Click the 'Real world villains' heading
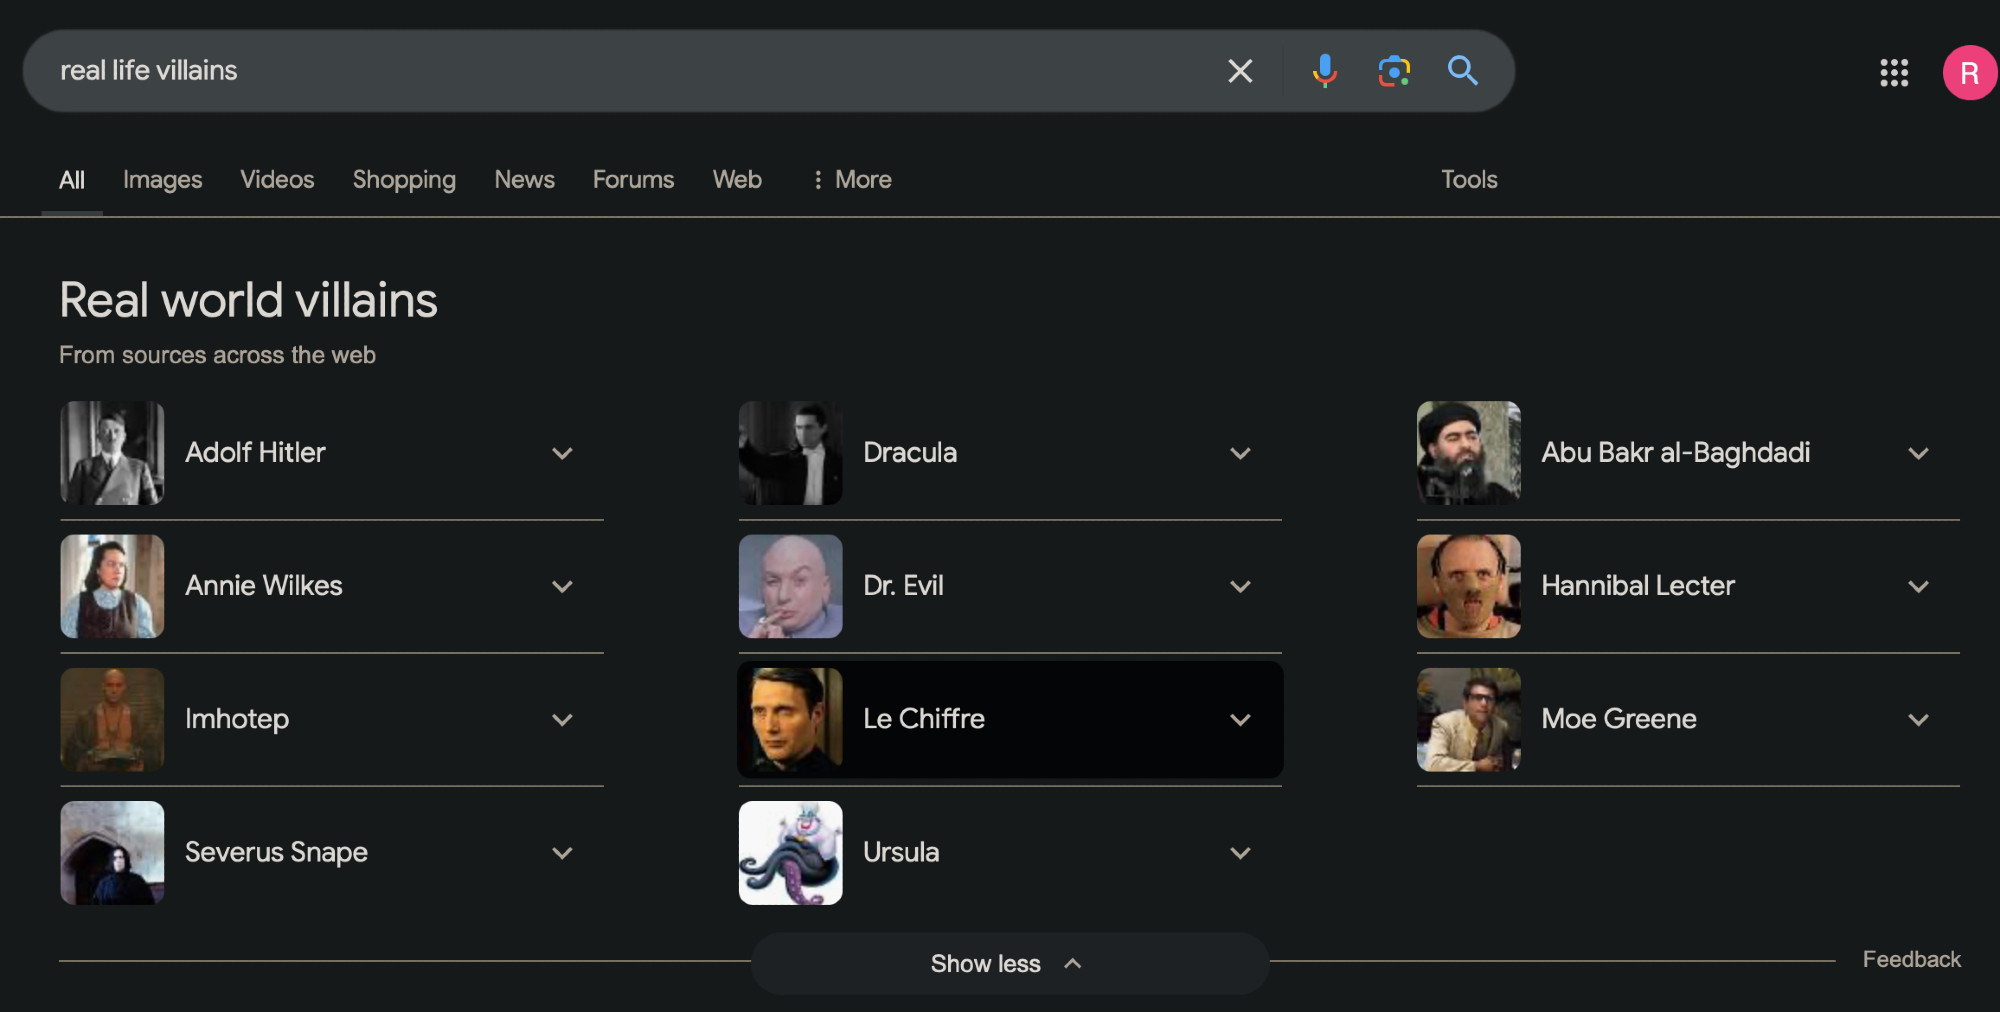Viewport: 2000px width, 1012px height. (248, 300)
